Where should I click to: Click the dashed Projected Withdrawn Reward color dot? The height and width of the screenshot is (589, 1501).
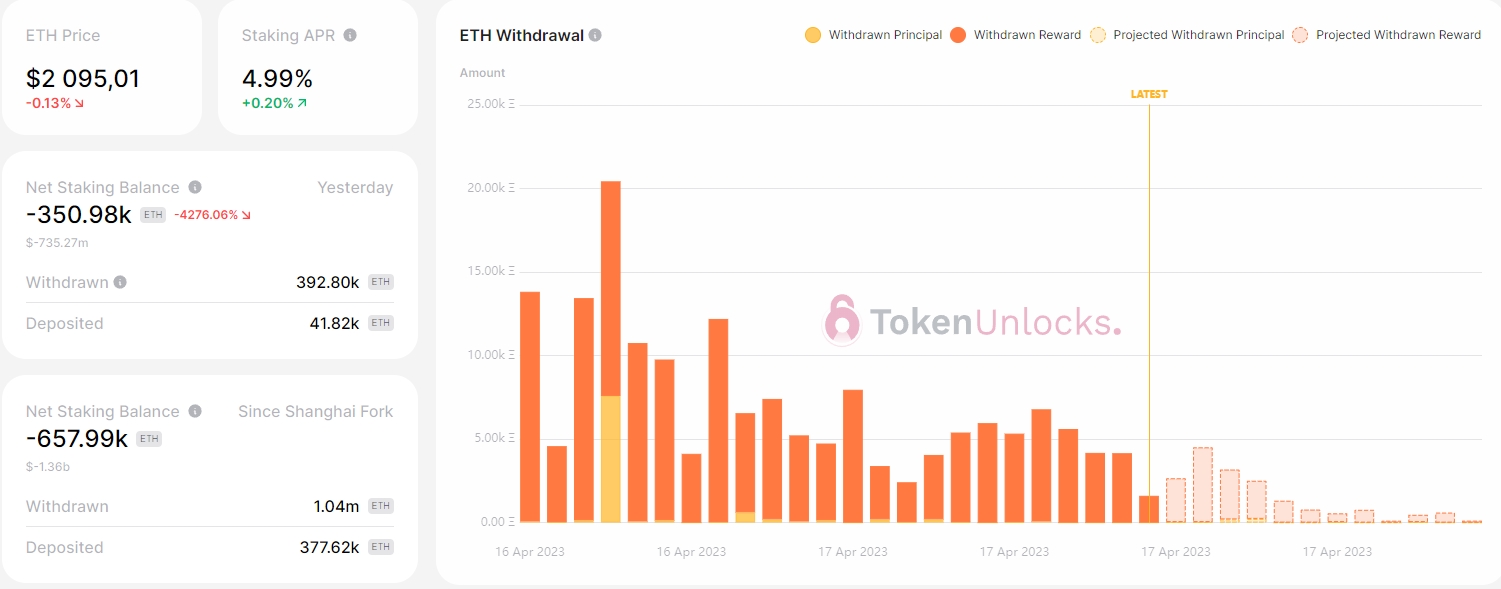1300,34
